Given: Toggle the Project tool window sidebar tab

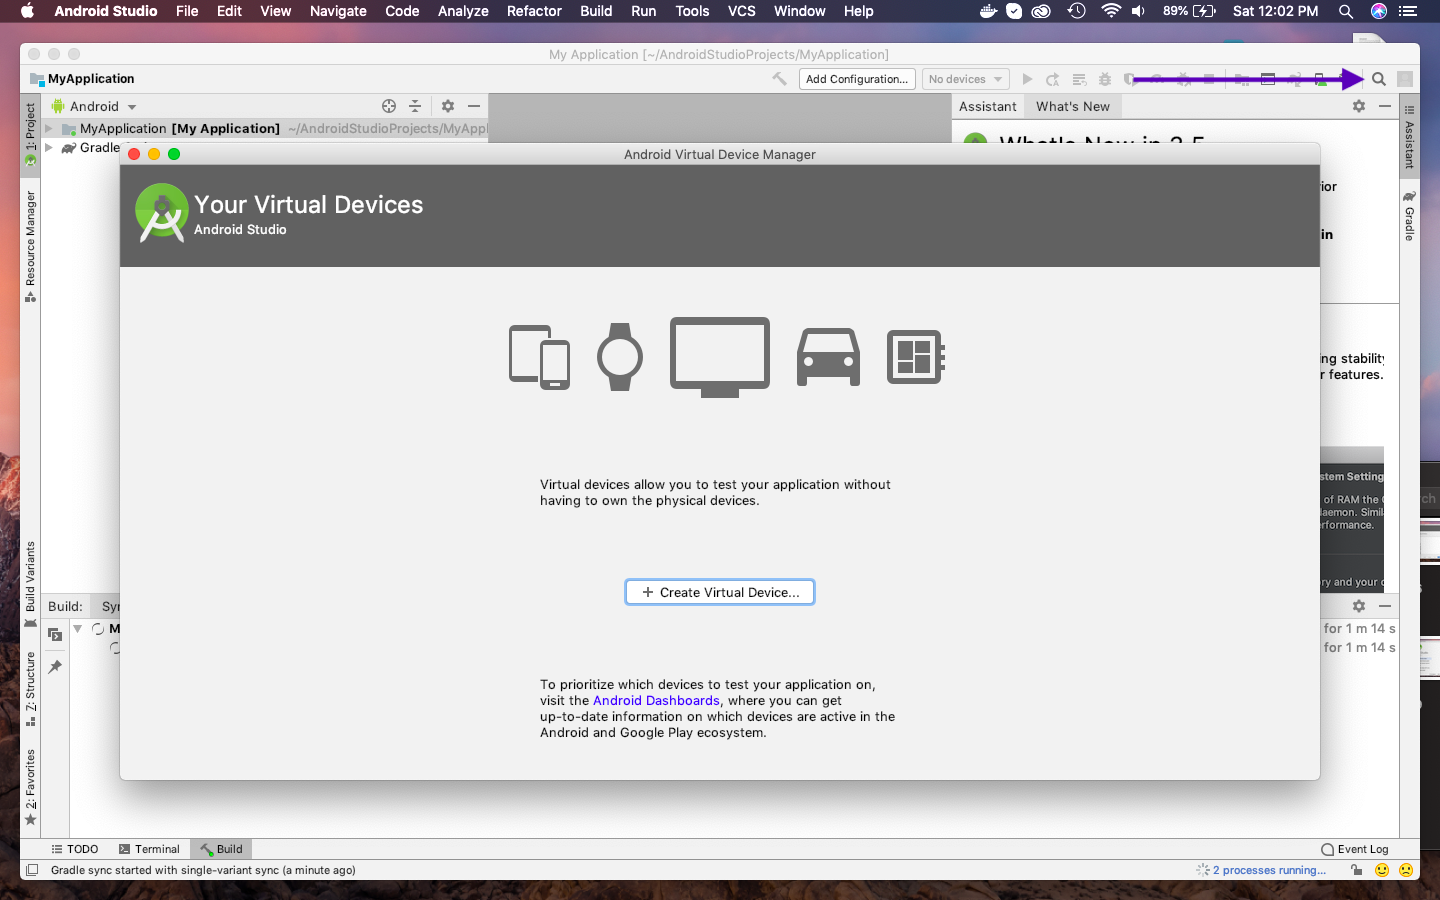Looking at the screenshot, I should (30, 134).
